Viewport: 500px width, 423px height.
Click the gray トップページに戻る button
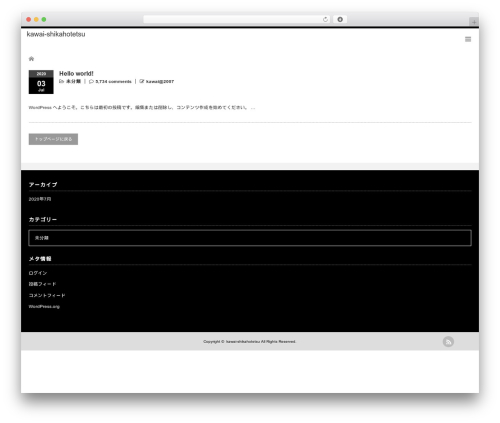(53, 139)
